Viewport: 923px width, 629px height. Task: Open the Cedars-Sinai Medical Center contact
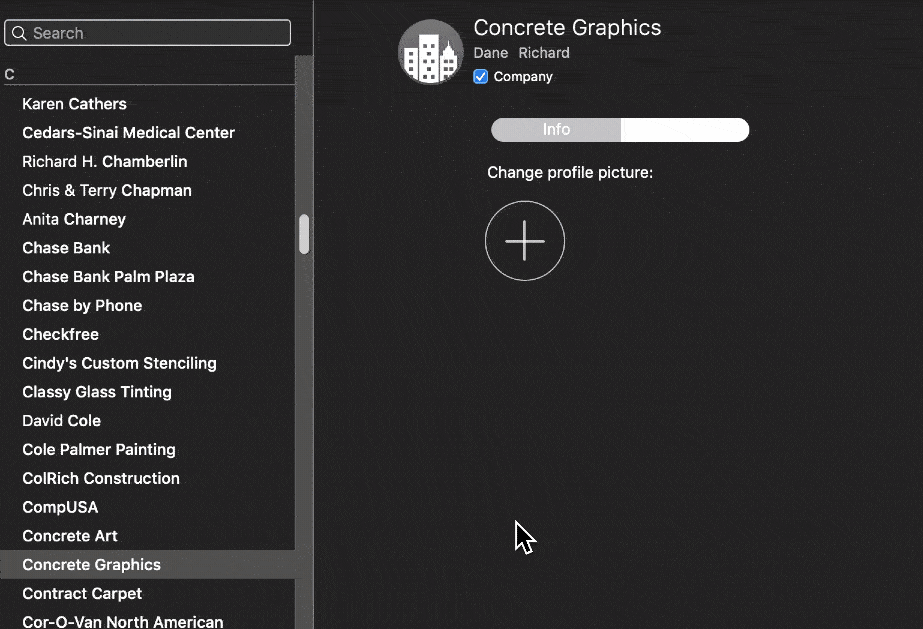(x=147, y=132)
